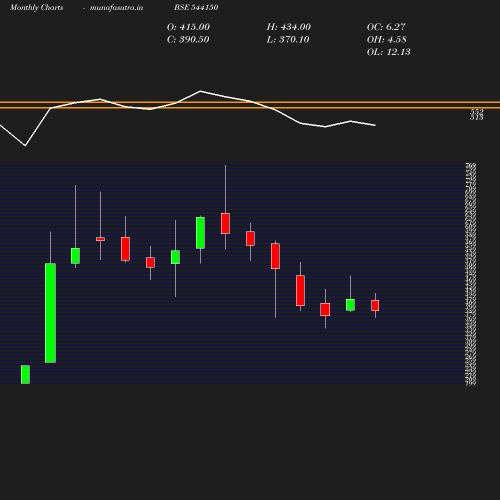Image resolution: width=500 pixels, height=500 pixels.
Task: Click the open price 'O: 415.00'
Action: 188,27
